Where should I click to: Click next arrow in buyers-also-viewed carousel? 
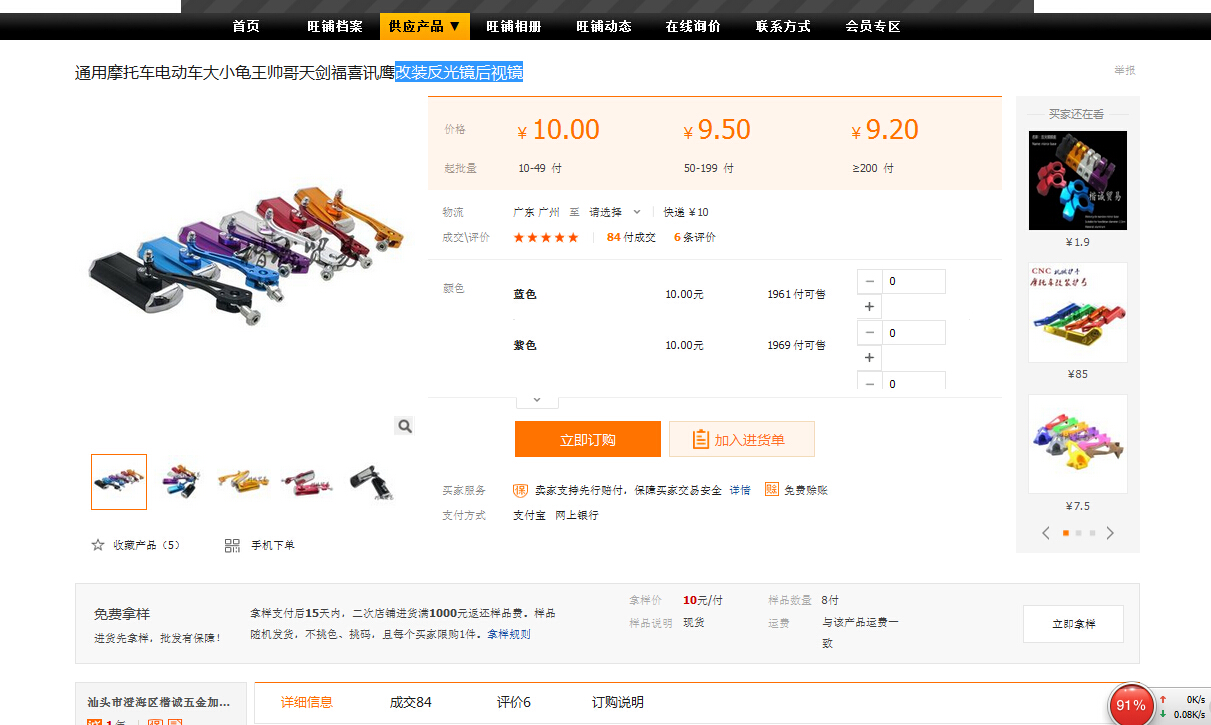click(1110, 533)
